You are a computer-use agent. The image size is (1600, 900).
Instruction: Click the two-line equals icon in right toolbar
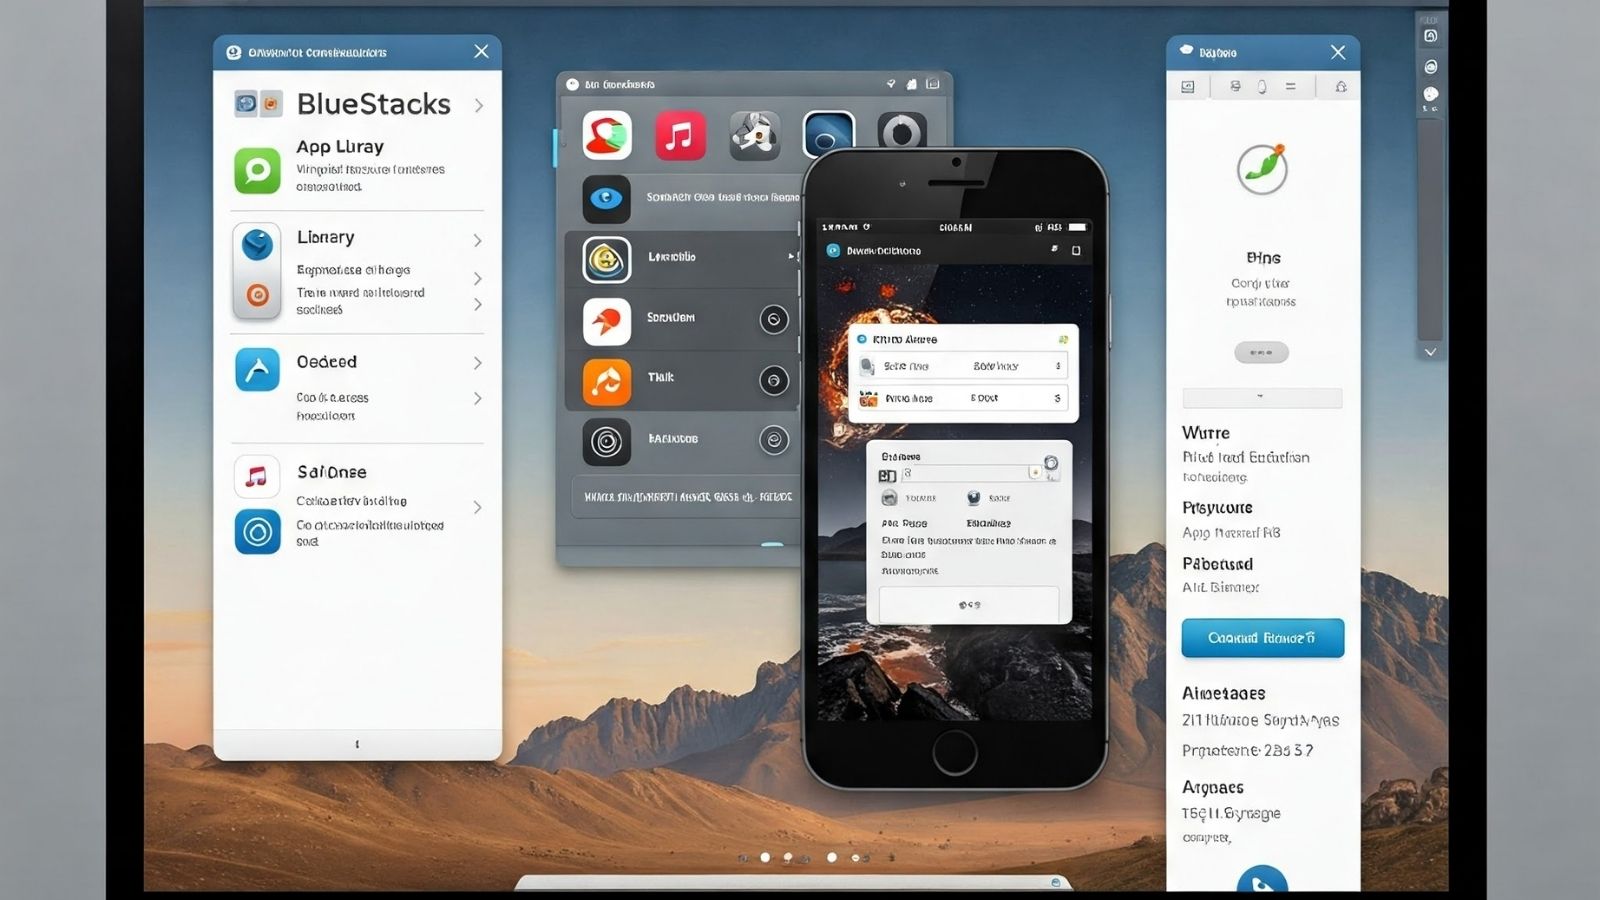point(1291,87)
